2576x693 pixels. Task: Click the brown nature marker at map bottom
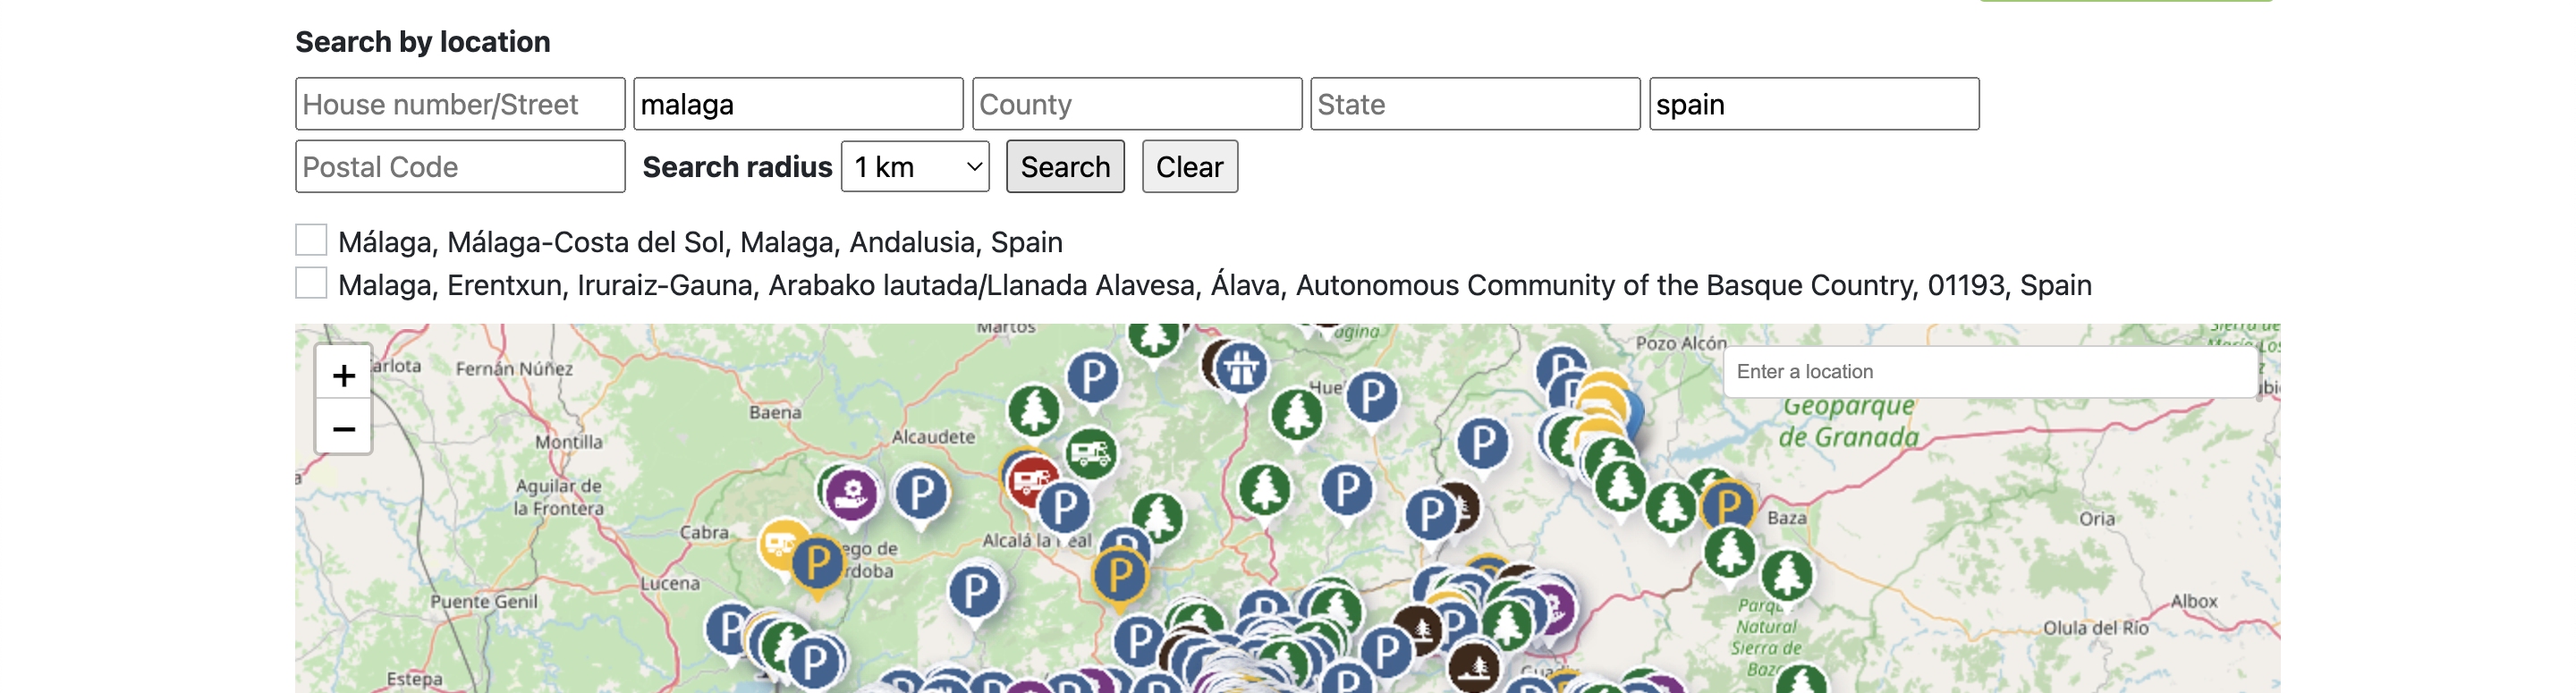pos(1473,666)
